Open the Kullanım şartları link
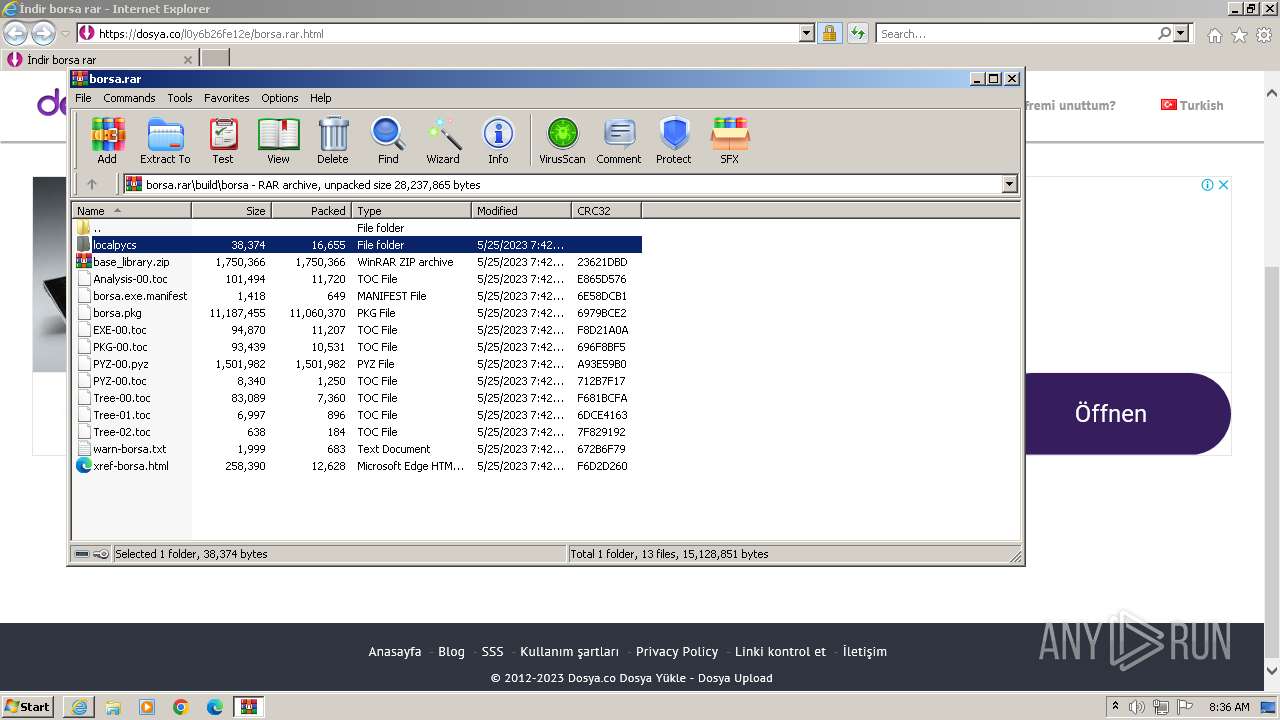 tap(569, 651)
